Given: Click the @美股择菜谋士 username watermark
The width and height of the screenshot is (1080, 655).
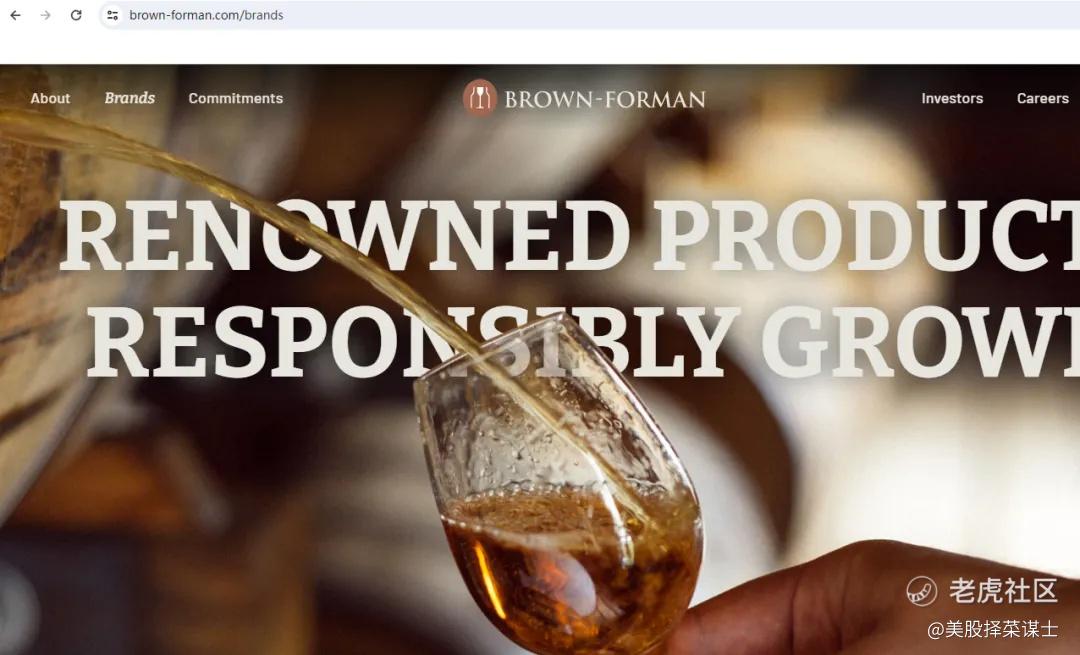Looking at the screenshot, I should tap(993, 629).
